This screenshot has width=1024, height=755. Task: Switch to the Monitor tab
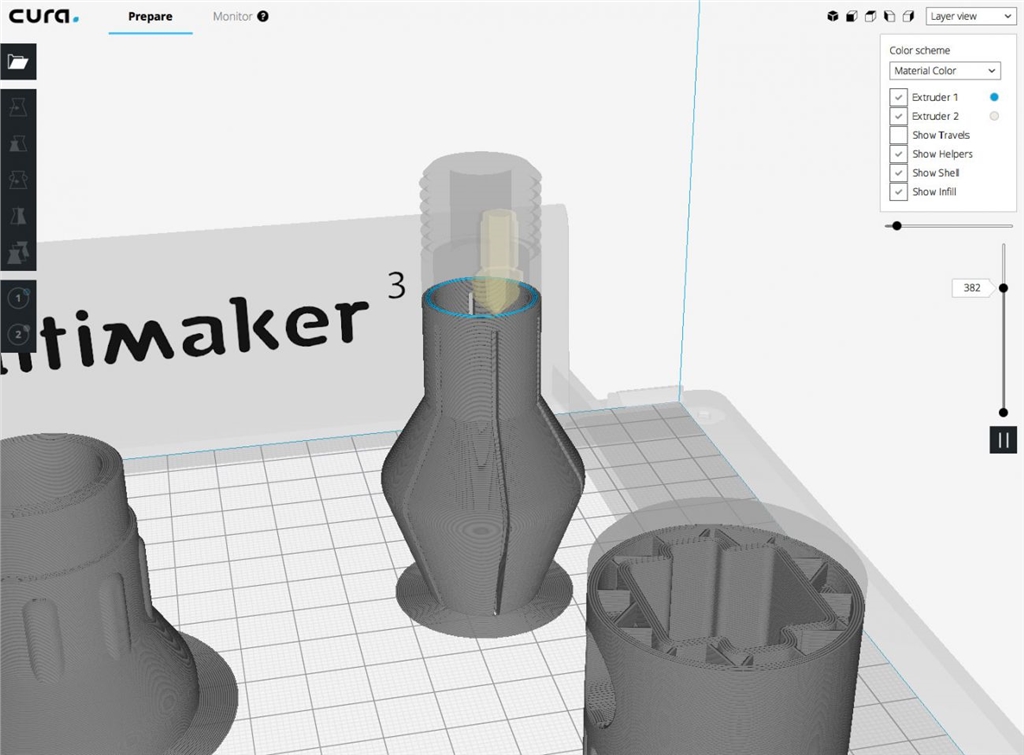[232, 17]
